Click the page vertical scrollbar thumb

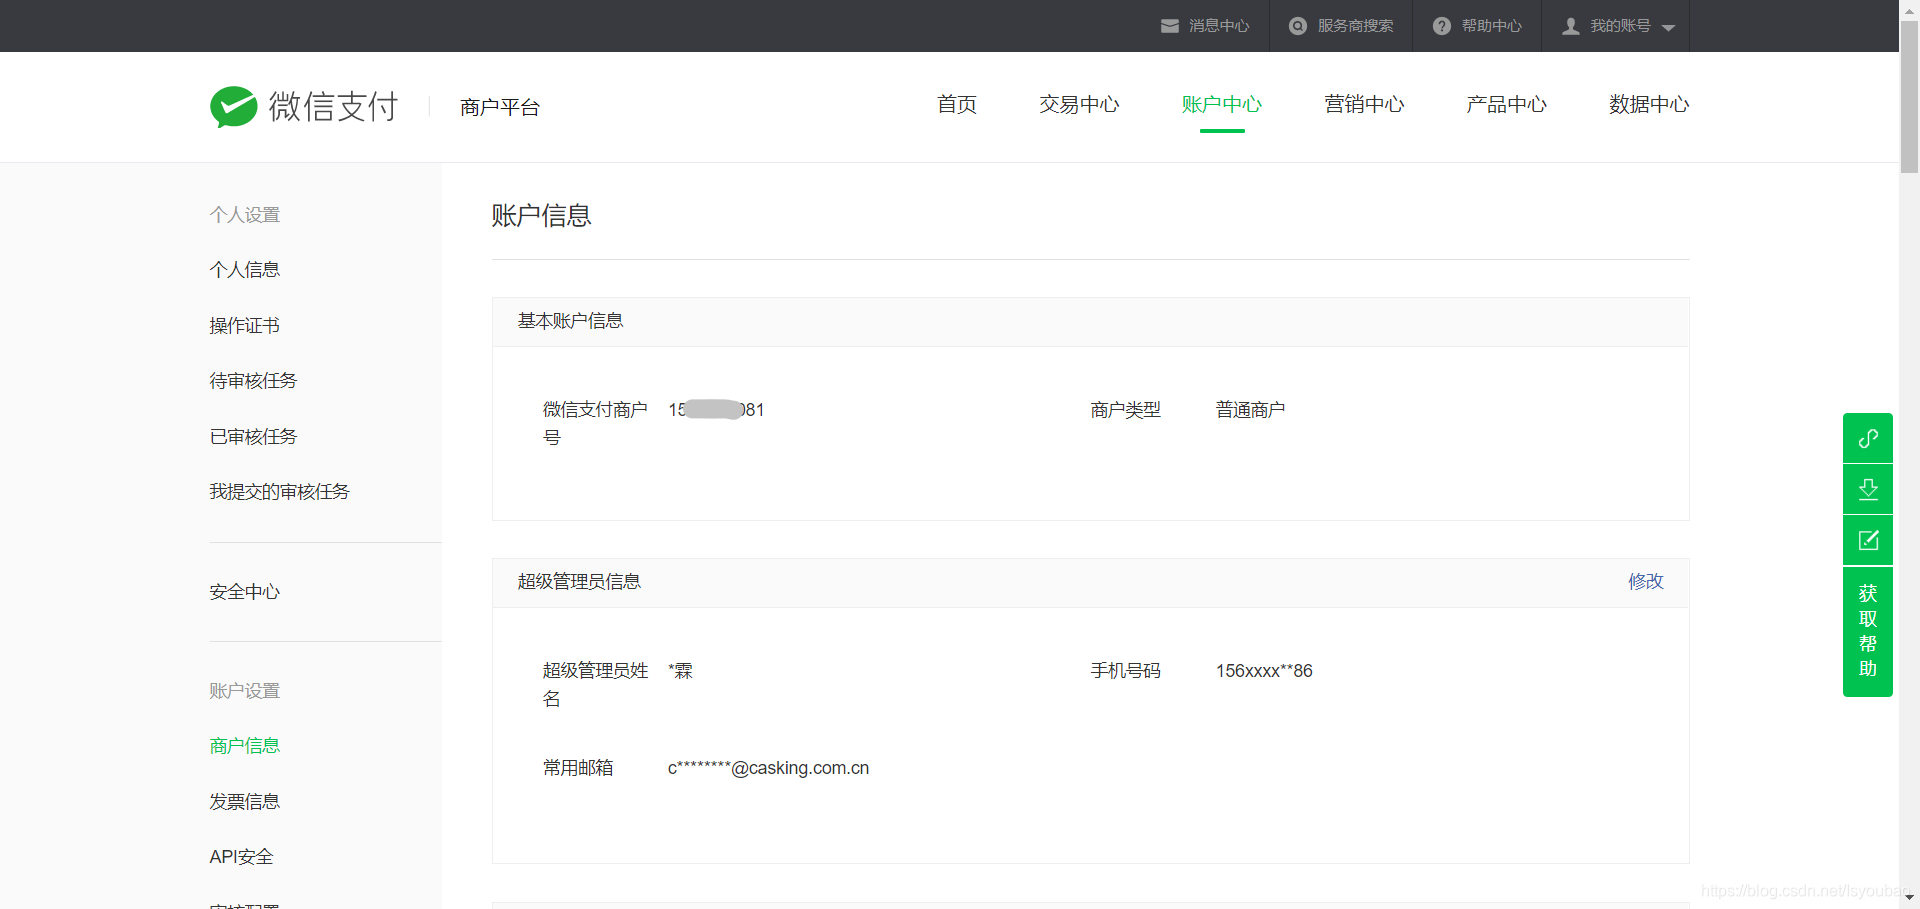(1909, 97)
